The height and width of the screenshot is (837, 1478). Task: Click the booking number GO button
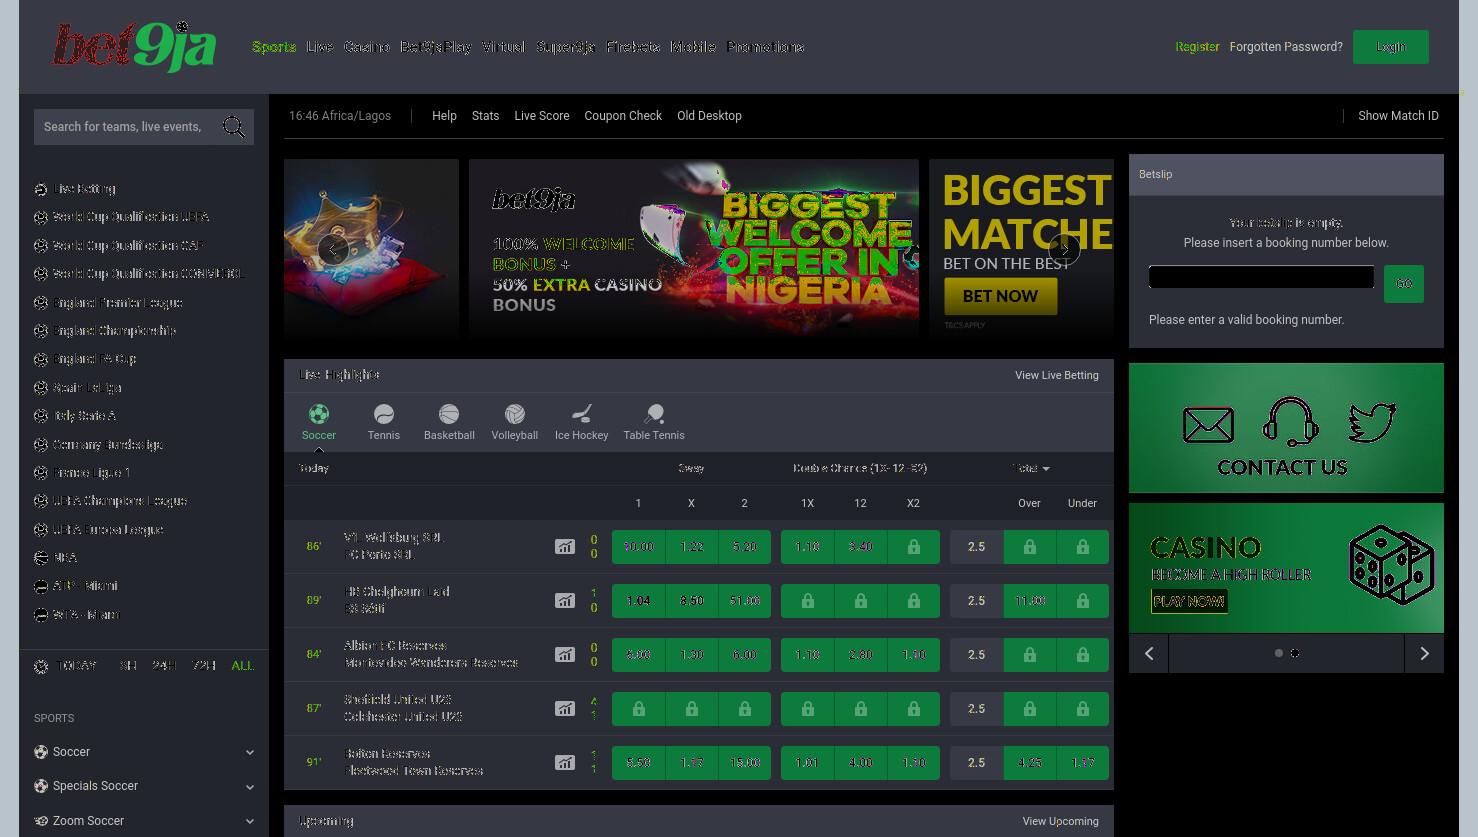pyautogui.click(x=1403, y=284)
